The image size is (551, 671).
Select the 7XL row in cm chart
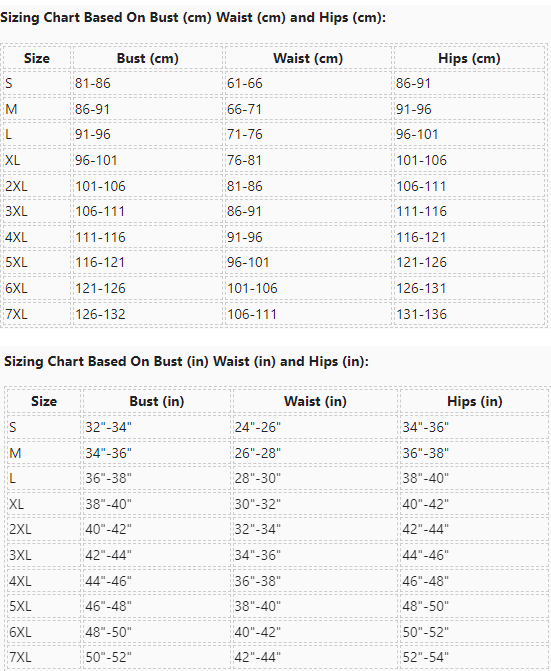(274, 314)
